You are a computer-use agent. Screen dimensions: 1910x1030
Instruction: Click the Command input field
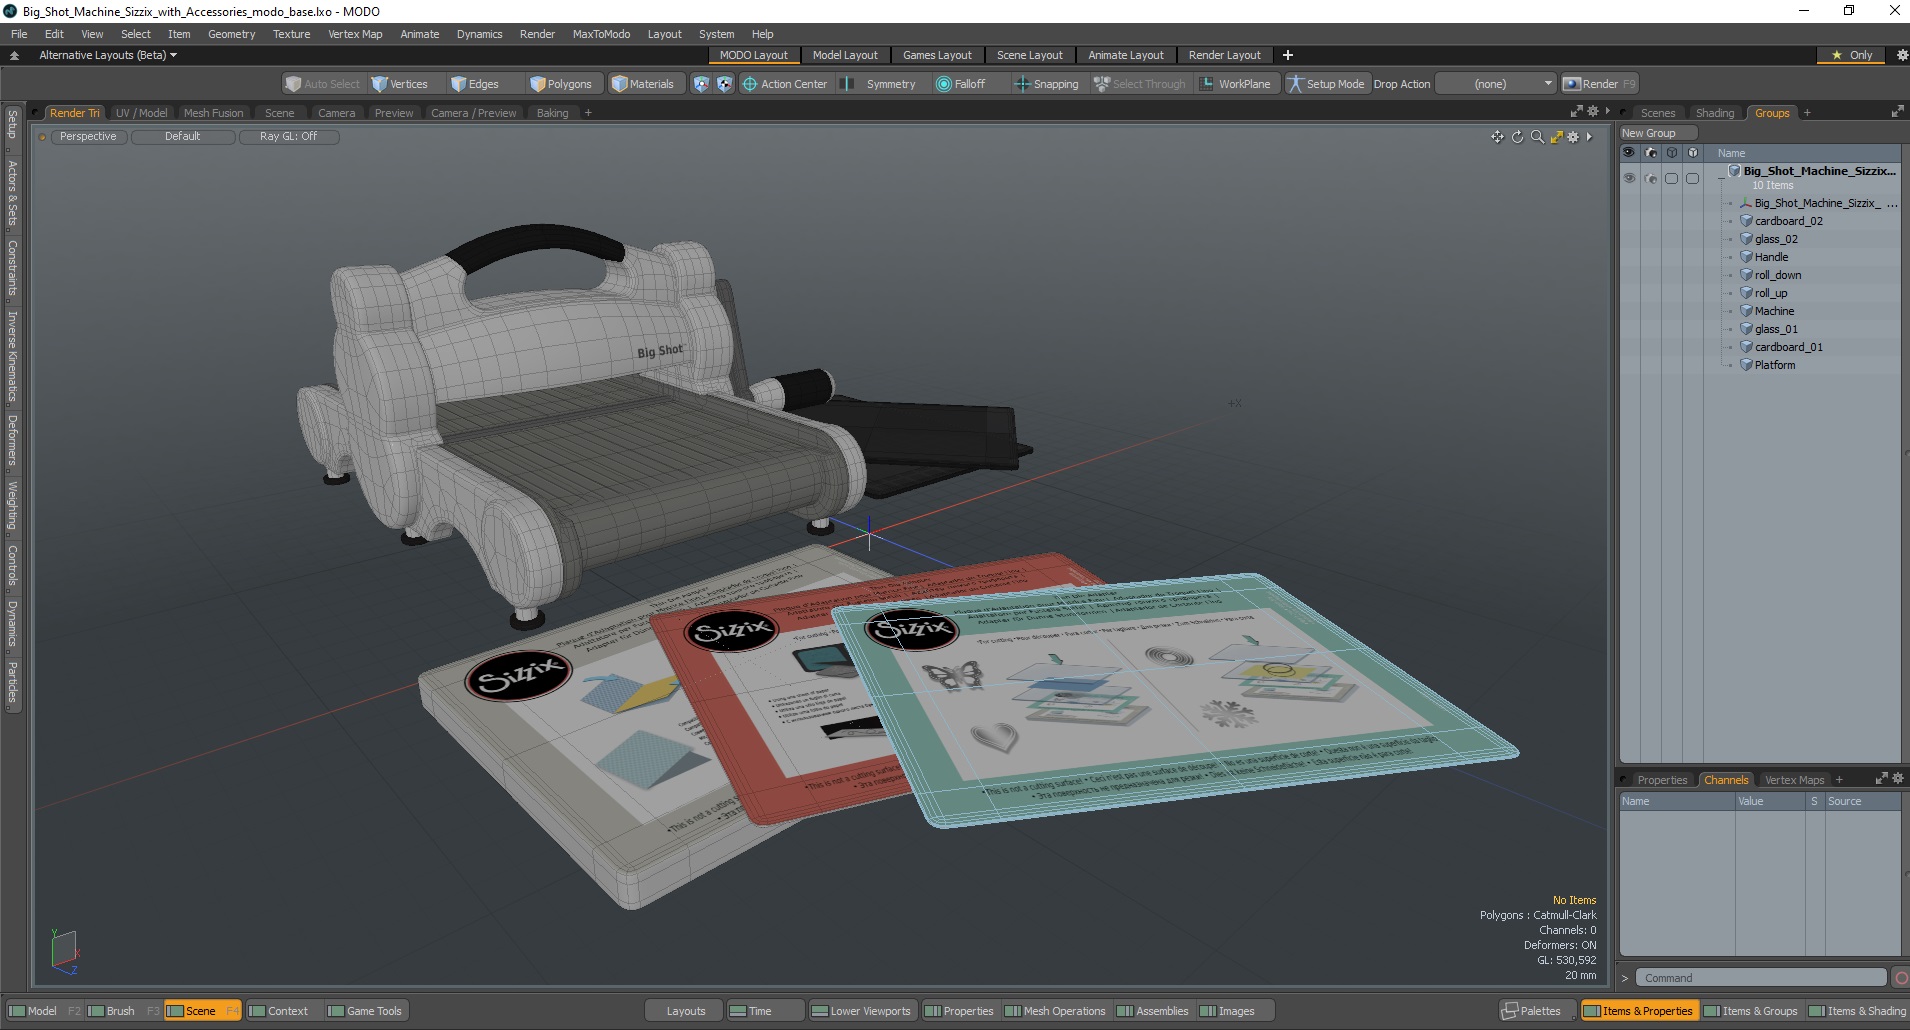1762,978
